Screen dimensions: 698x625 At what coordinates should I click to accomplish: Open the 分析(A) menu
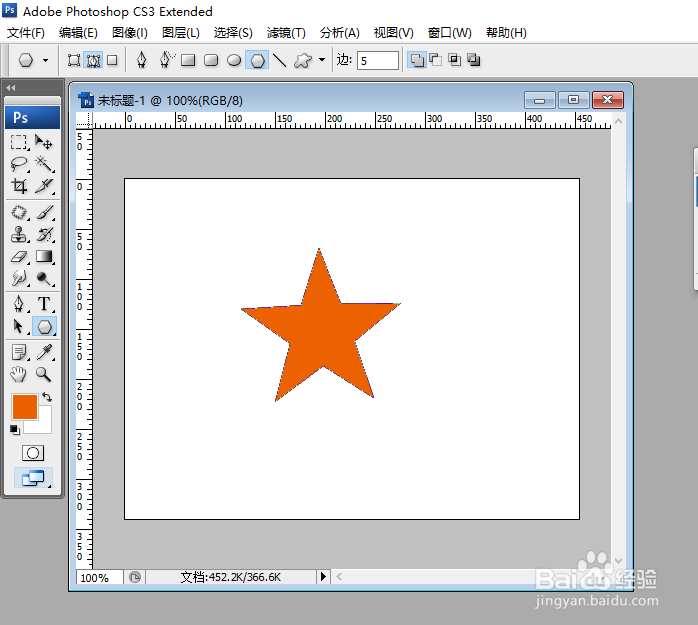tap(340, 33)
